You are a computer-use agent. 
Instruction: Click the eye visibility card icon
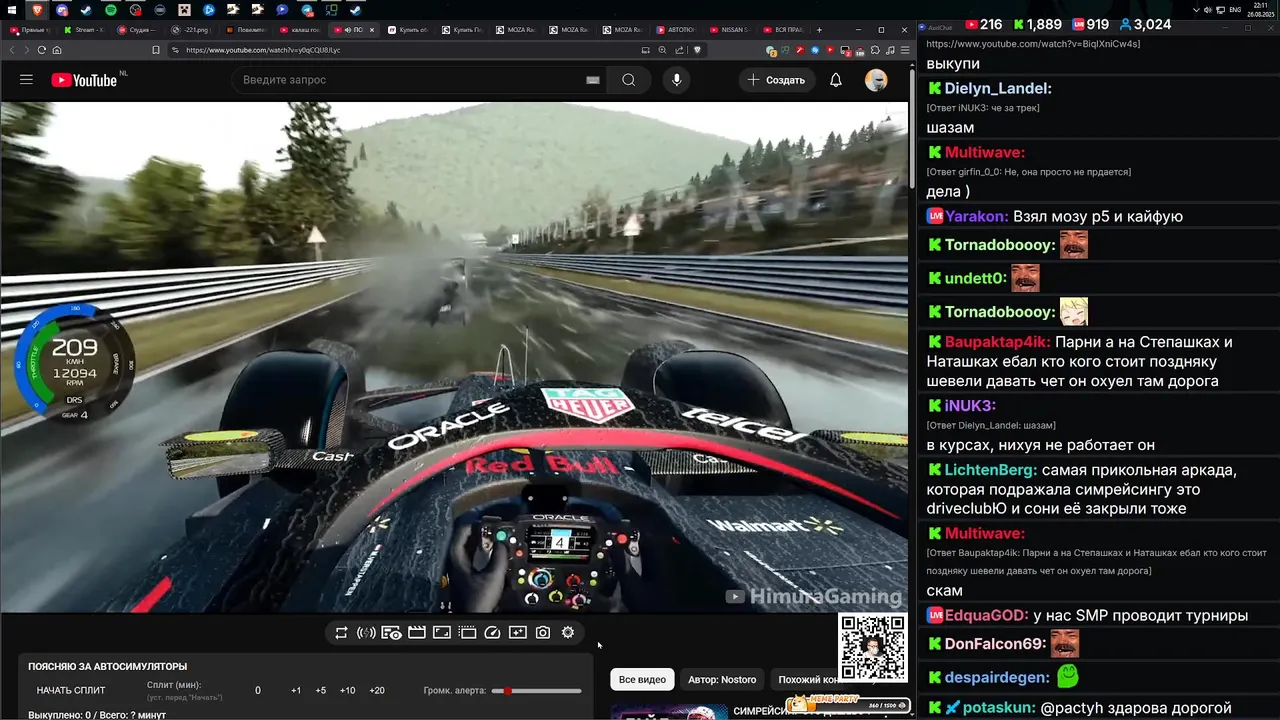click(391, 633)
